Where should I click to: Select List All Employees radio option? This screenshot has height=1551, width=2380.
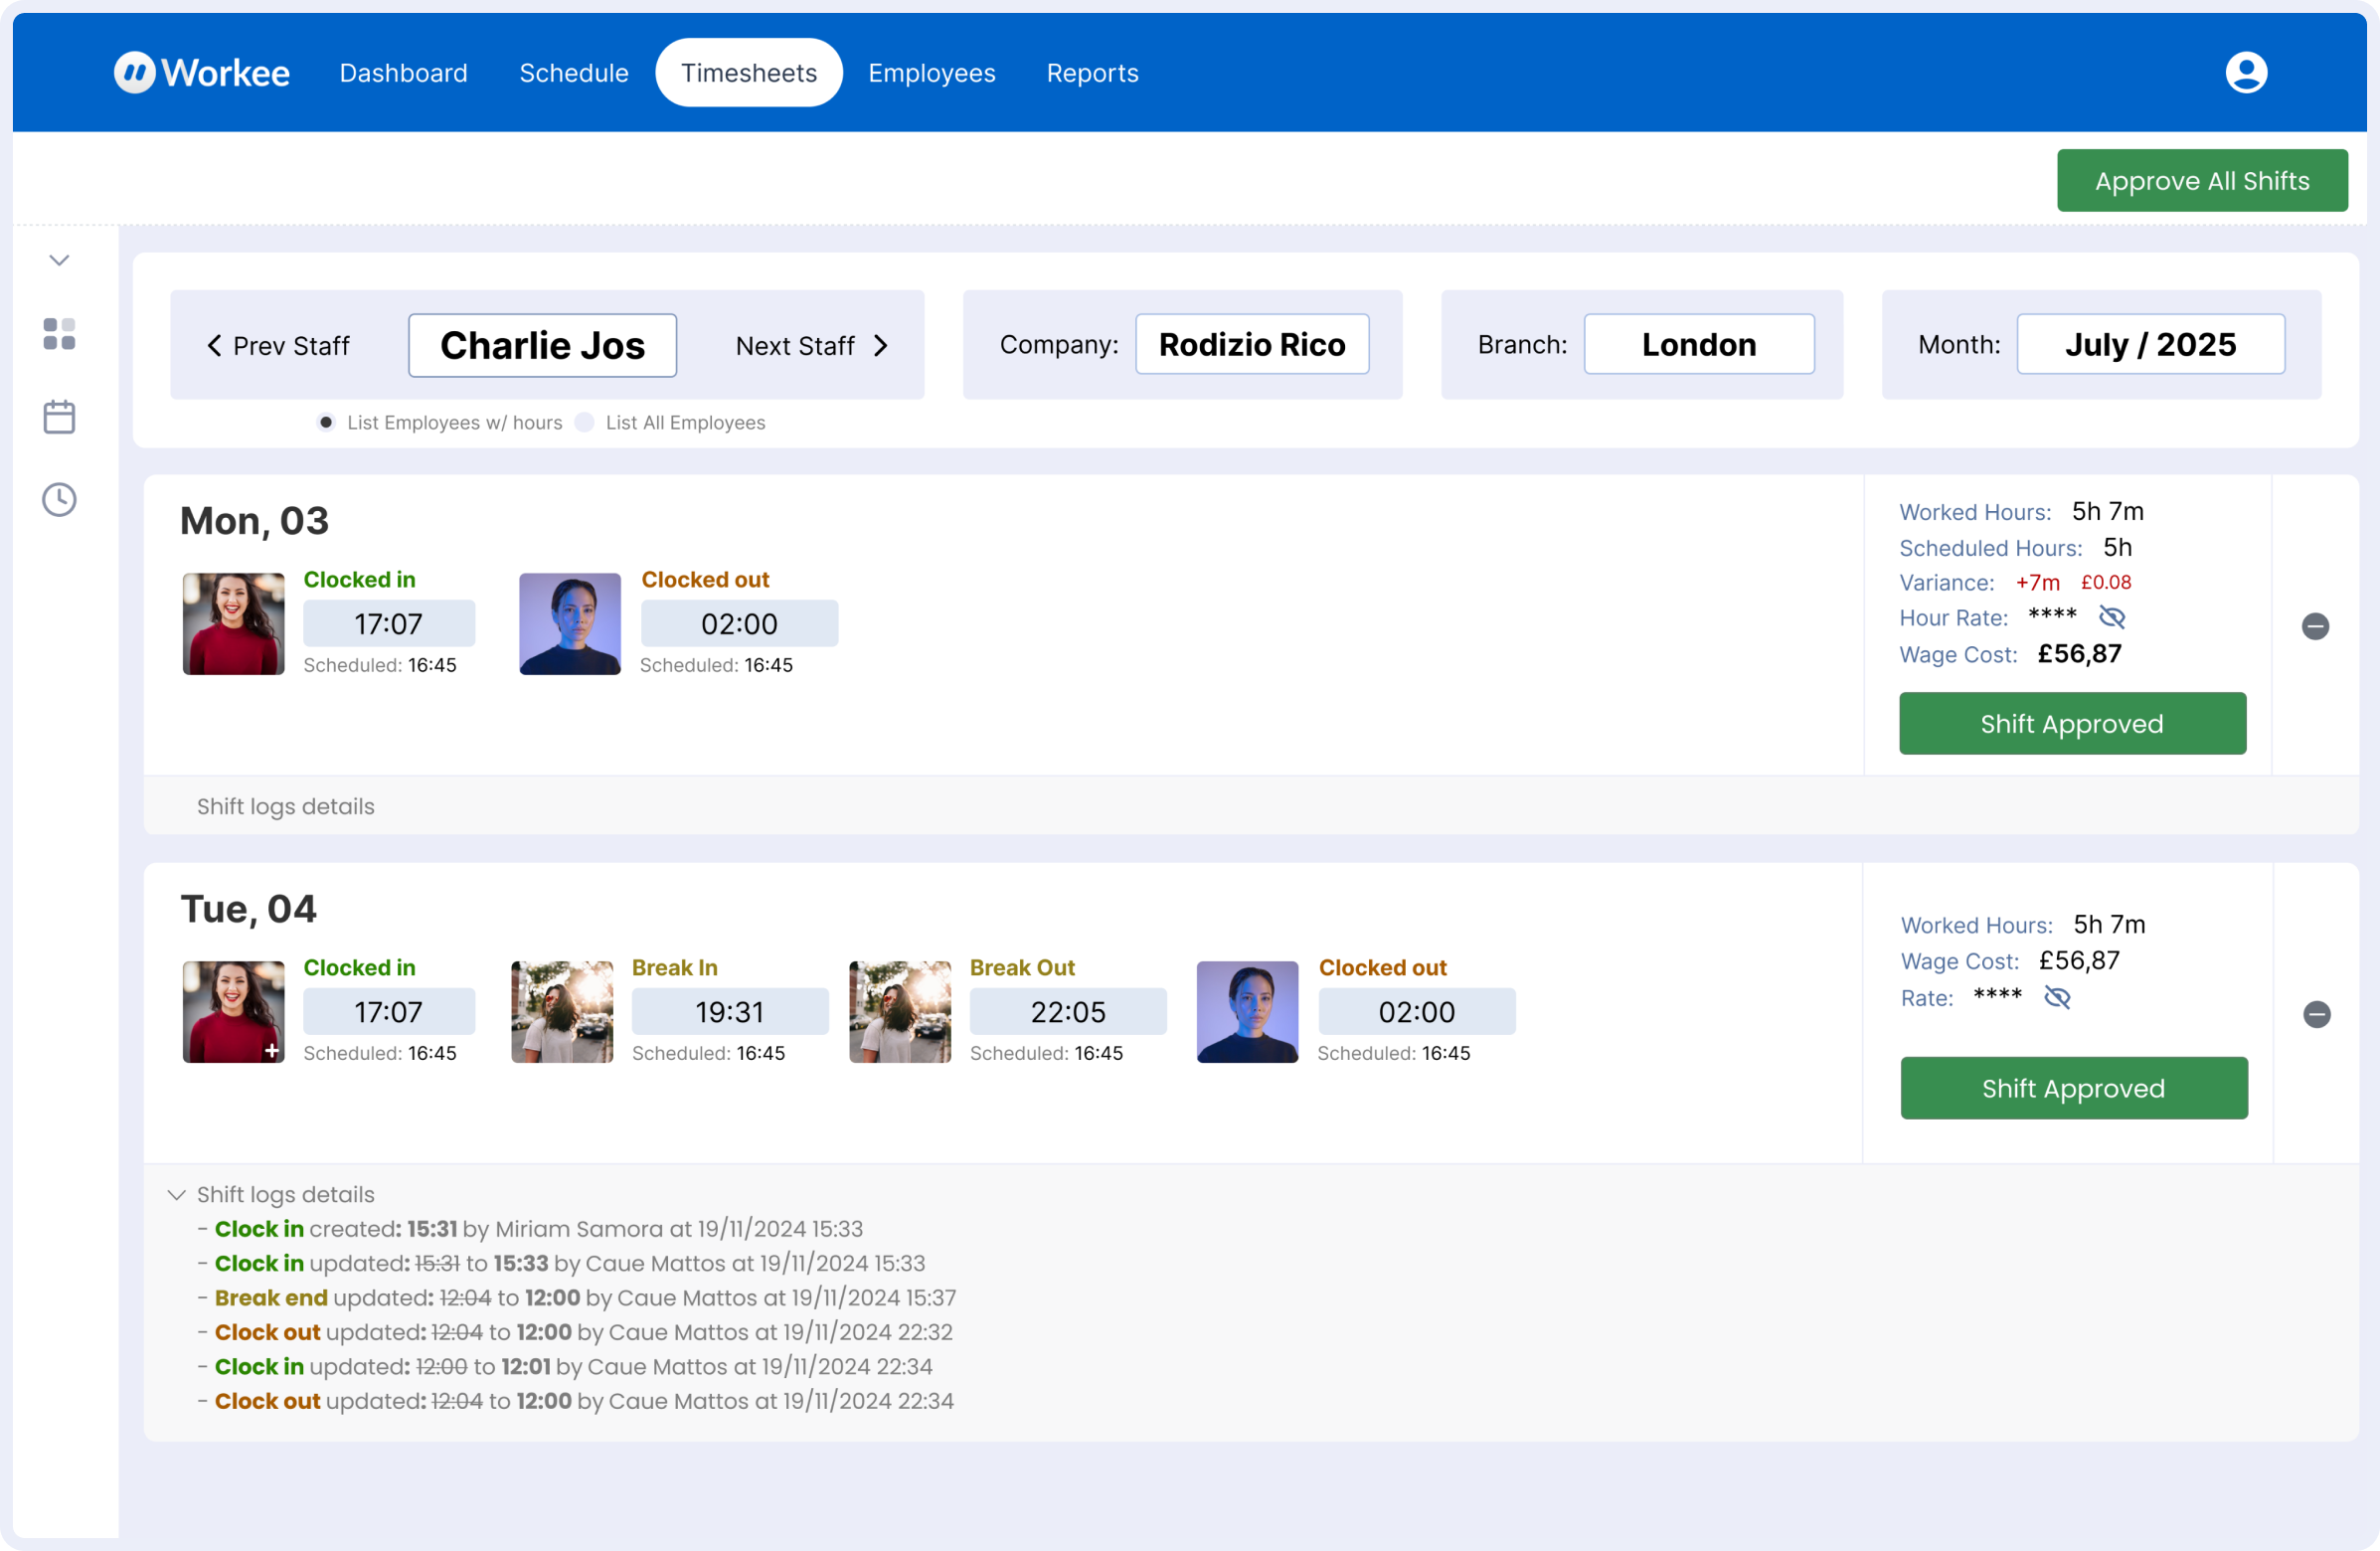[x=585, y=423]
